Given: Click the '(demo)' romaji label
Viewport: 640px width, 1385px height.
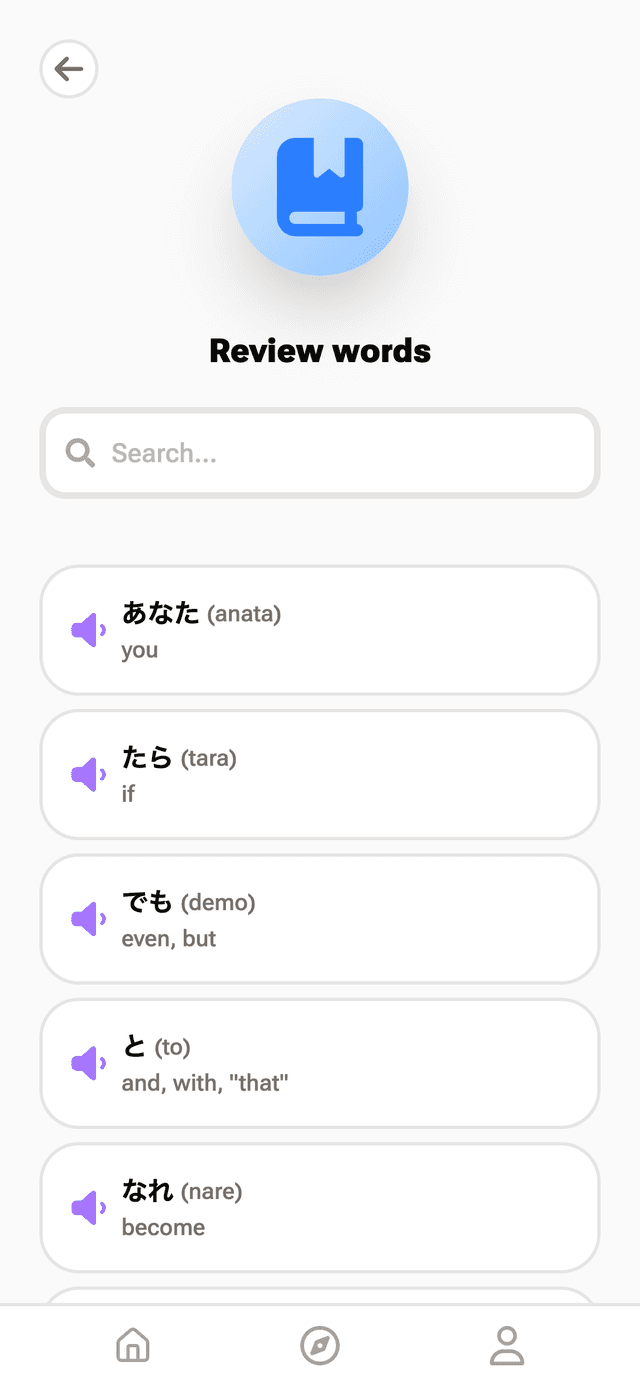Looking at the screenshot, I should coord(218,903).
